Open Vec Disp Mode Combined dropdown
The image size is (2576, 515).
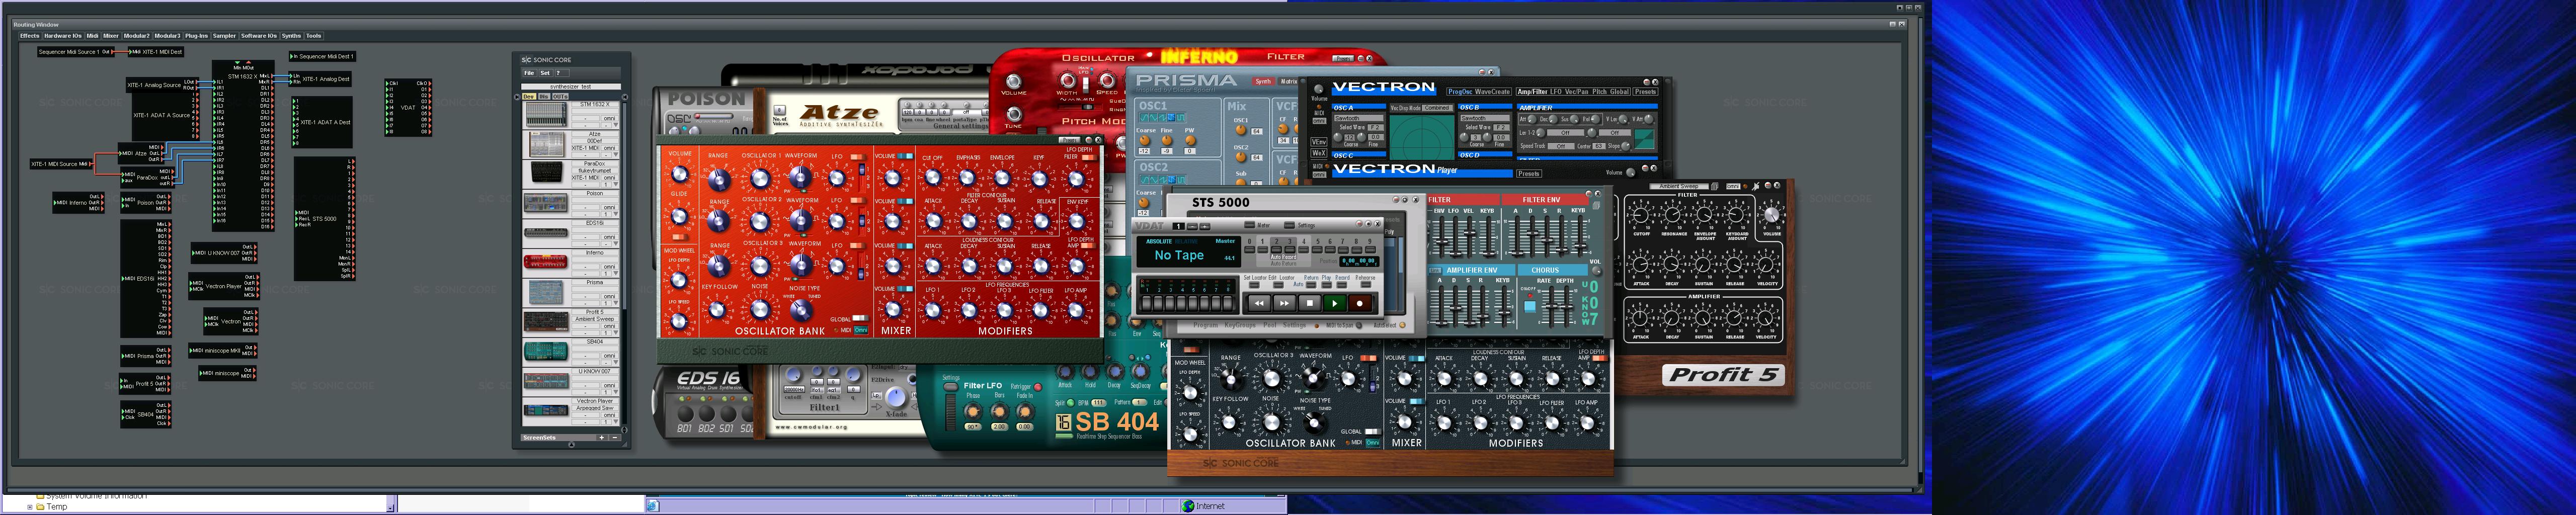1437,108
